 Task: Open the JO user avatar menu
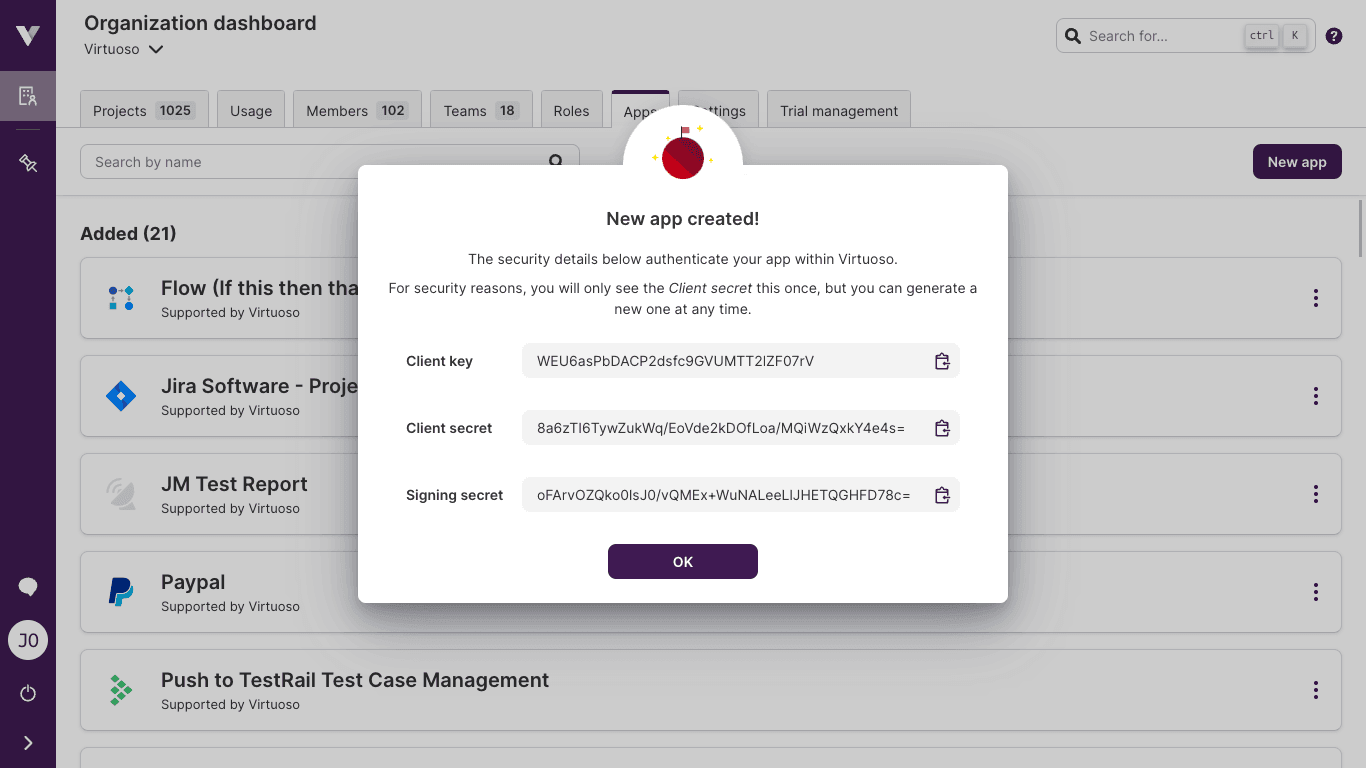(x=27, y=640)
